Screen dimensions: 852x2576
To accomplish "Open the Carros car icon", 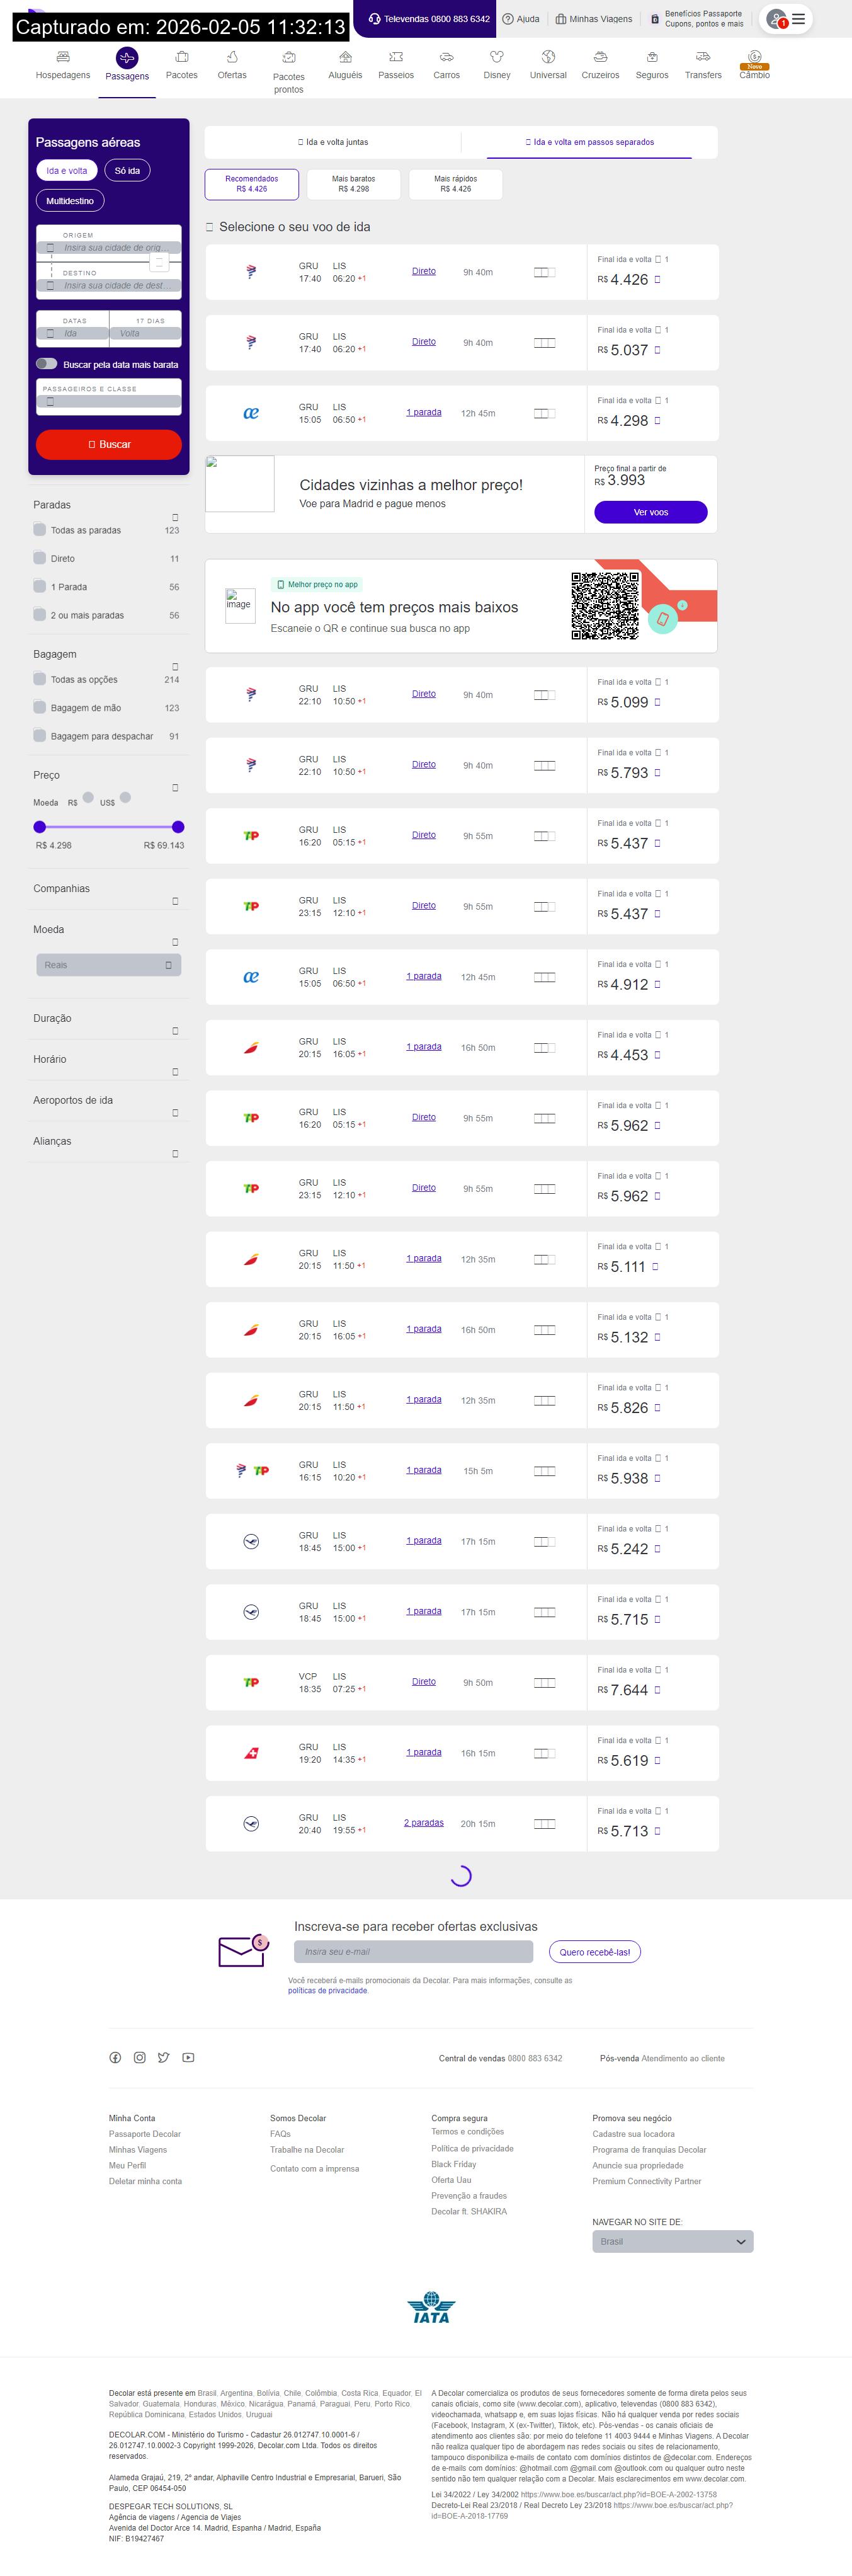I will (x=446, y=57).
